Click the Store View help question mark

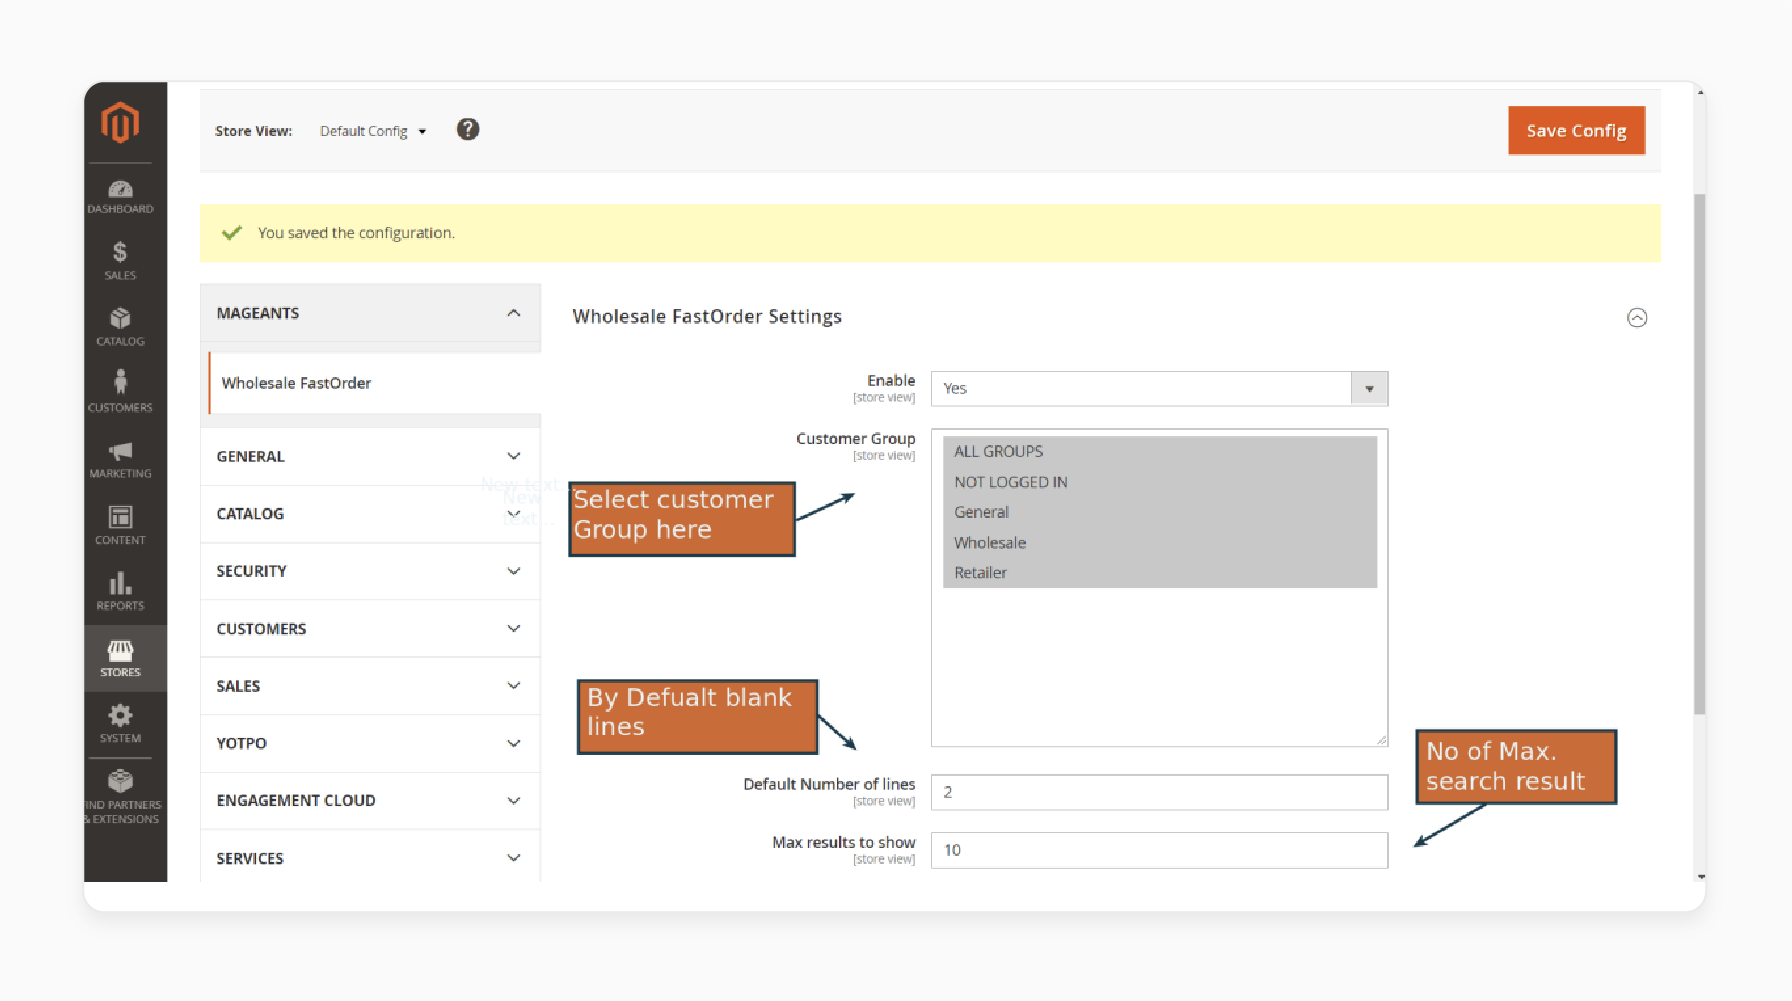468,129
